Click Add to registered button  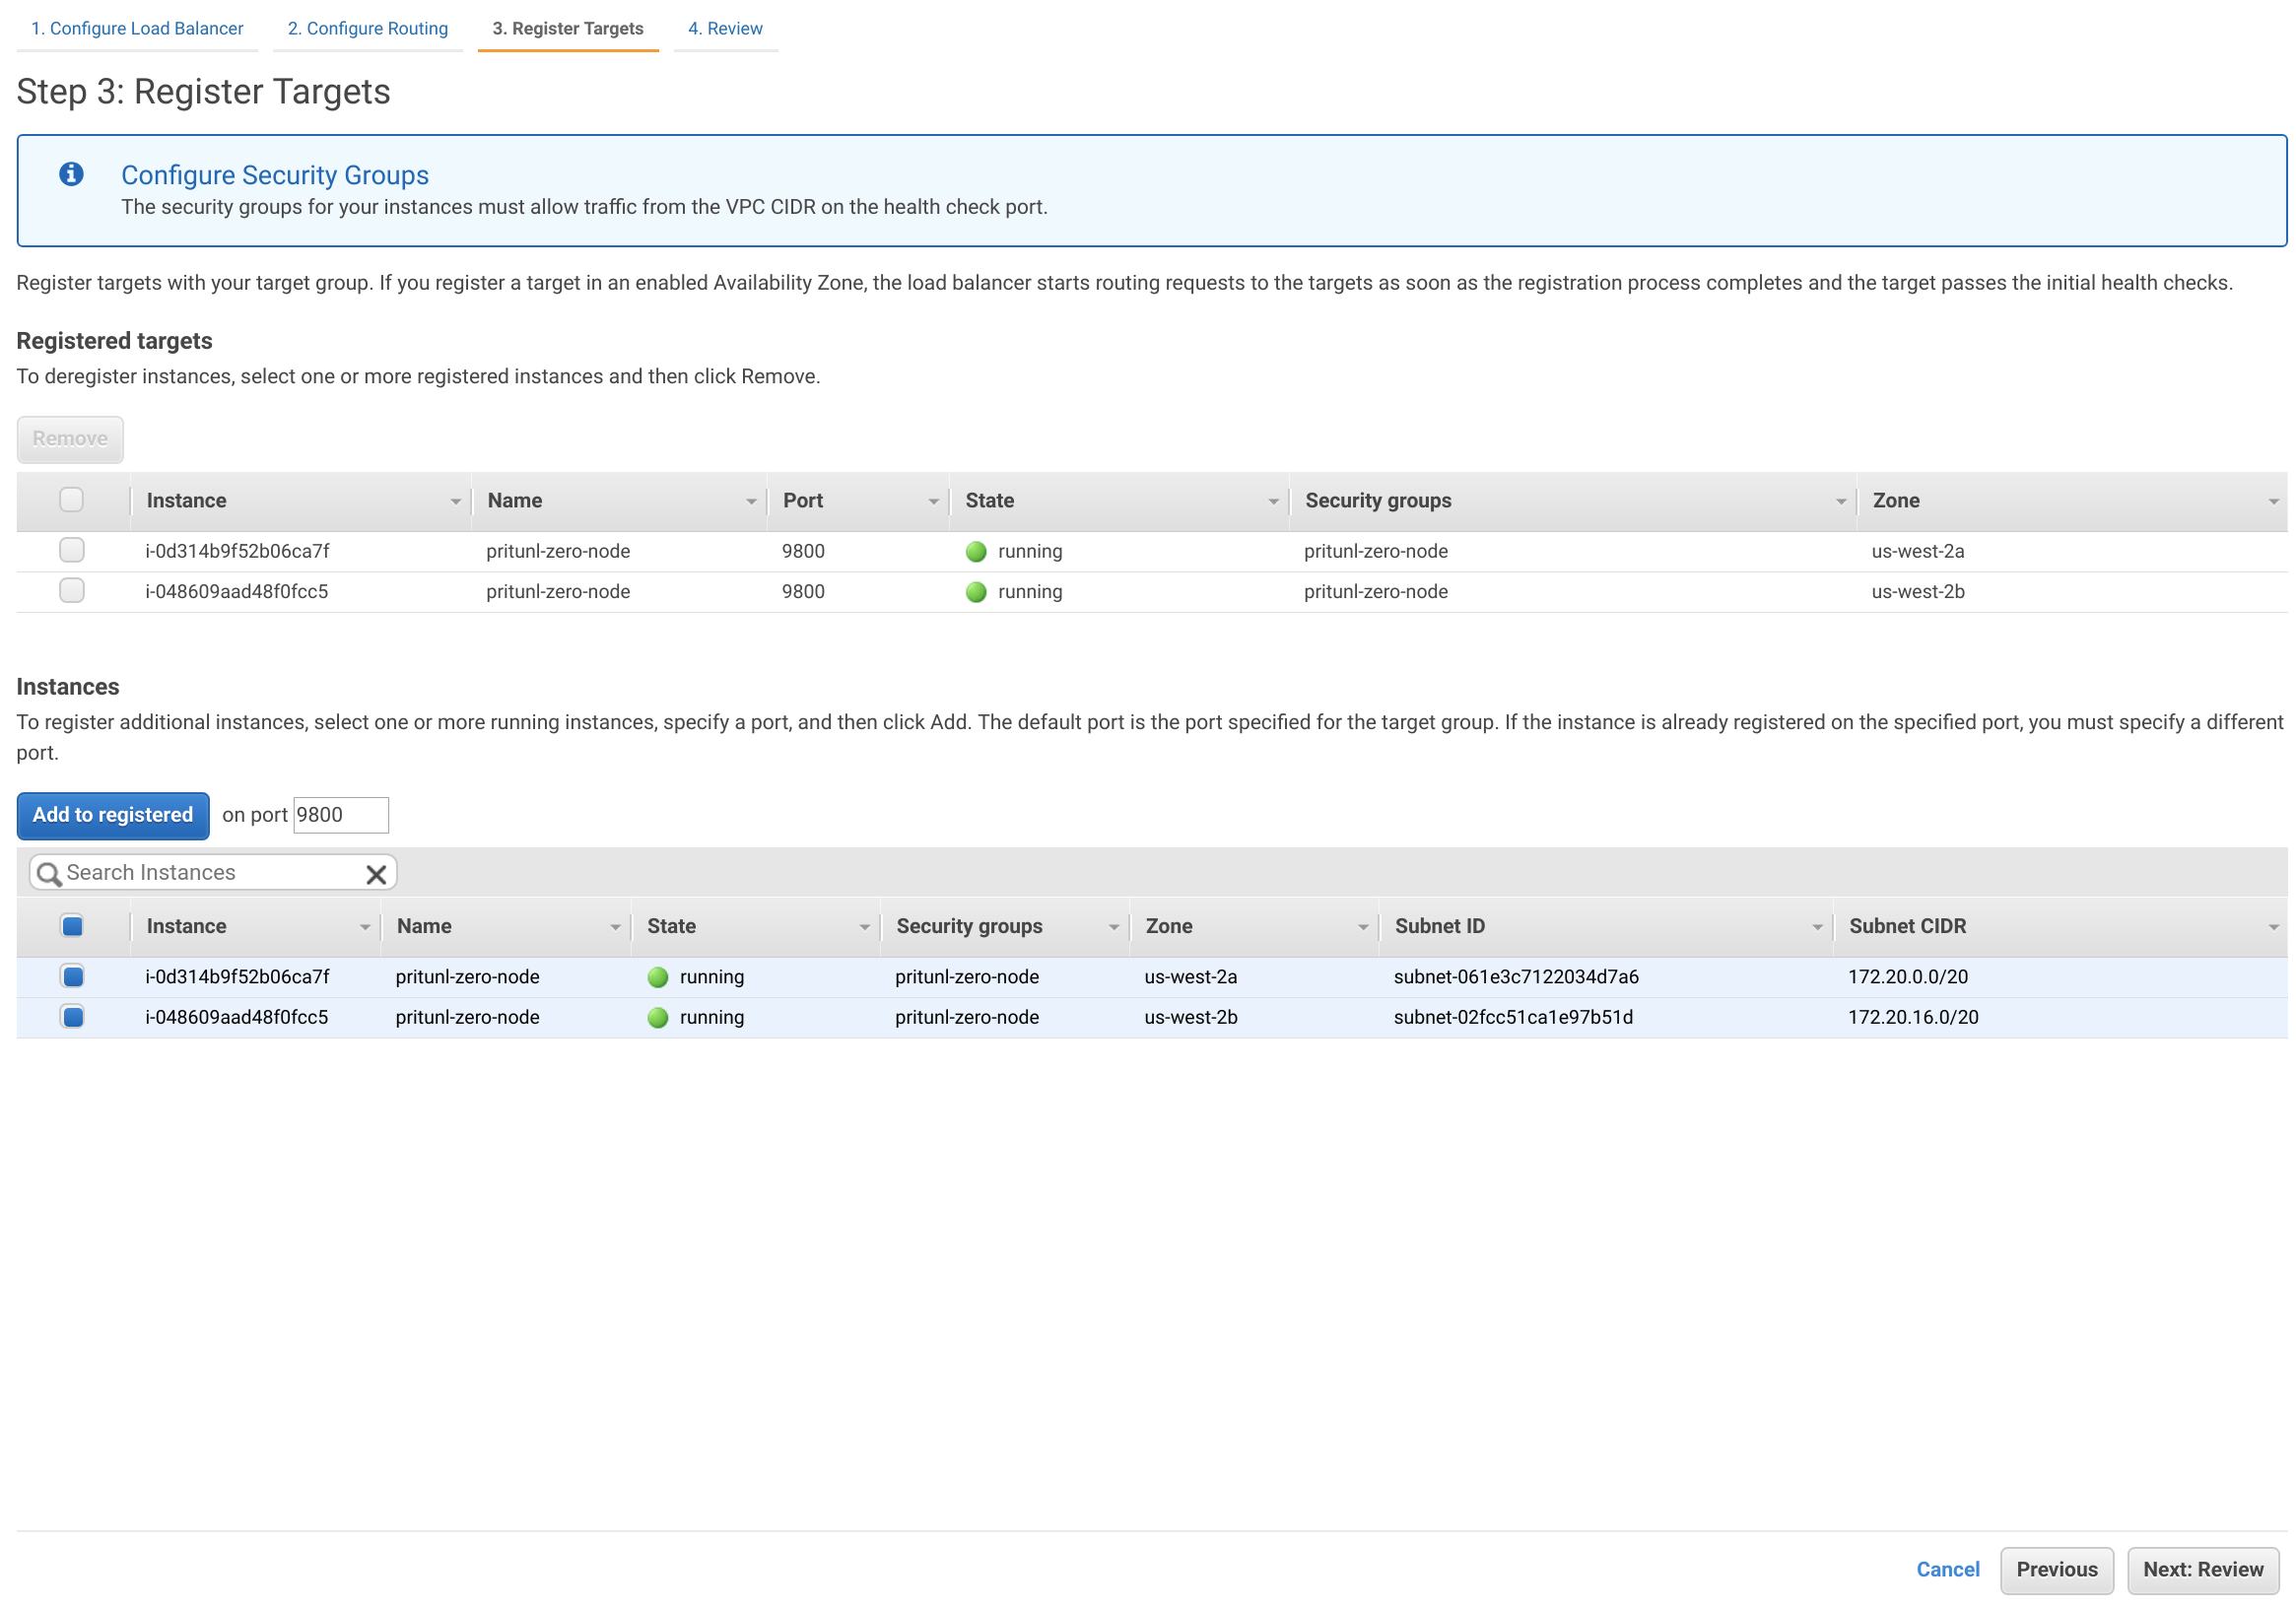(x=113, y=816)
